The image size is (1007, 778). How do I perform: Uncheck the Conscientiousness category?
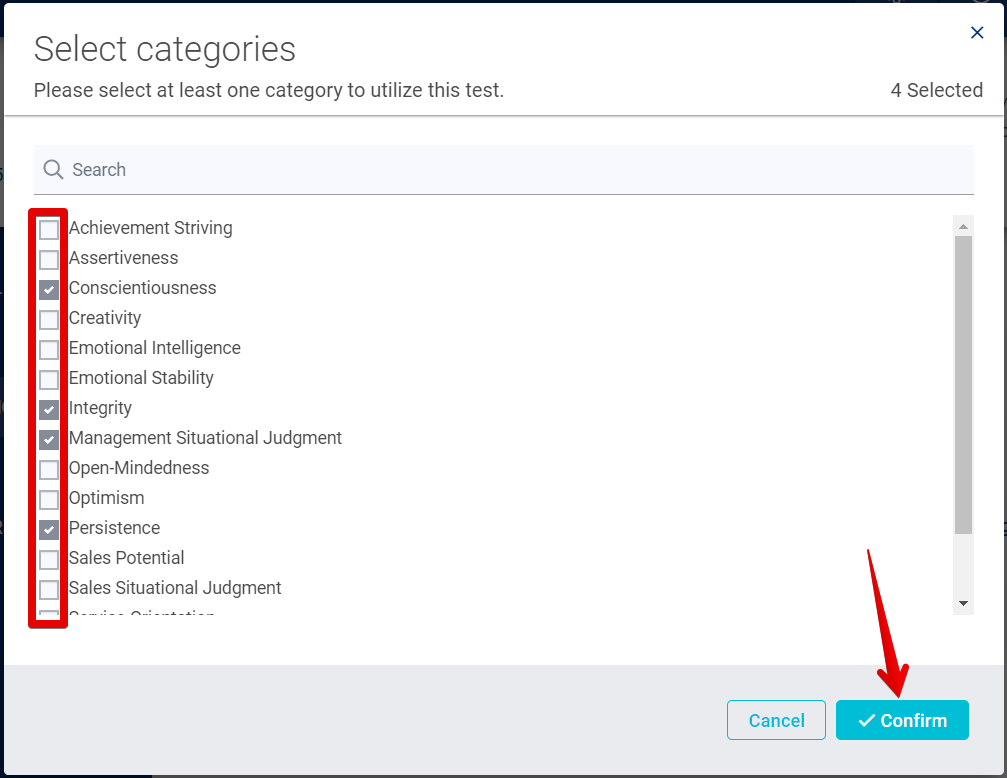tap(48, 289)
